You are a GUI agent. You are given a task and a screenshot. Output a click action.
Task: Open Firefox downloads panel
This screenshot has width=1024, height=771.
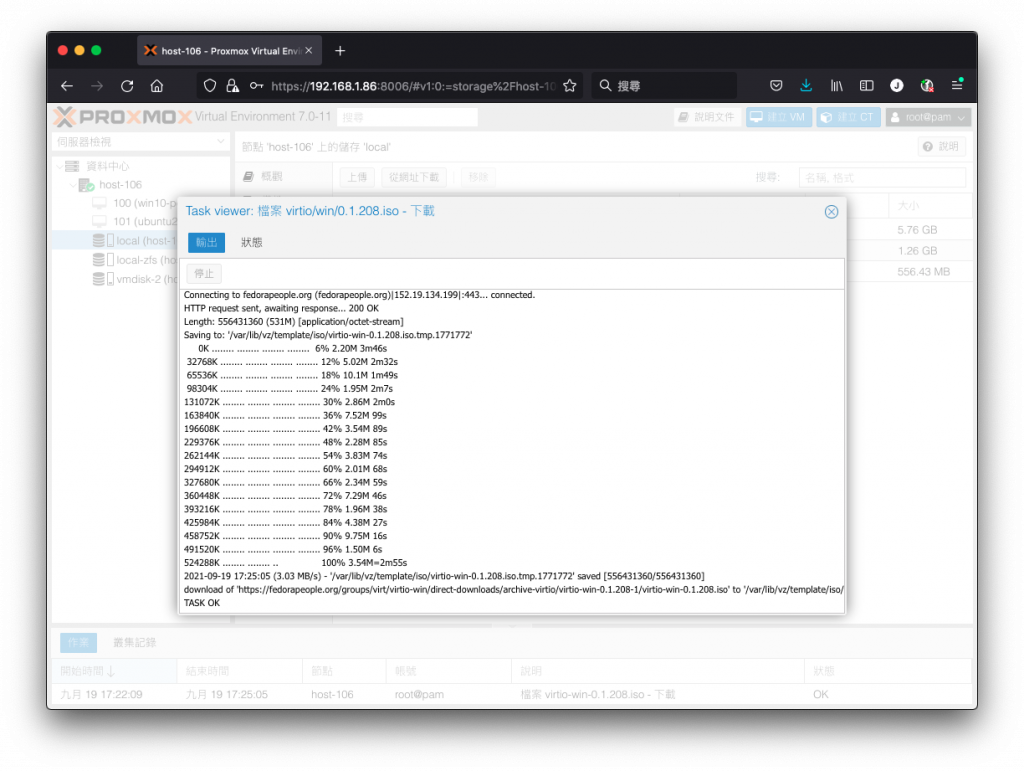806,86
